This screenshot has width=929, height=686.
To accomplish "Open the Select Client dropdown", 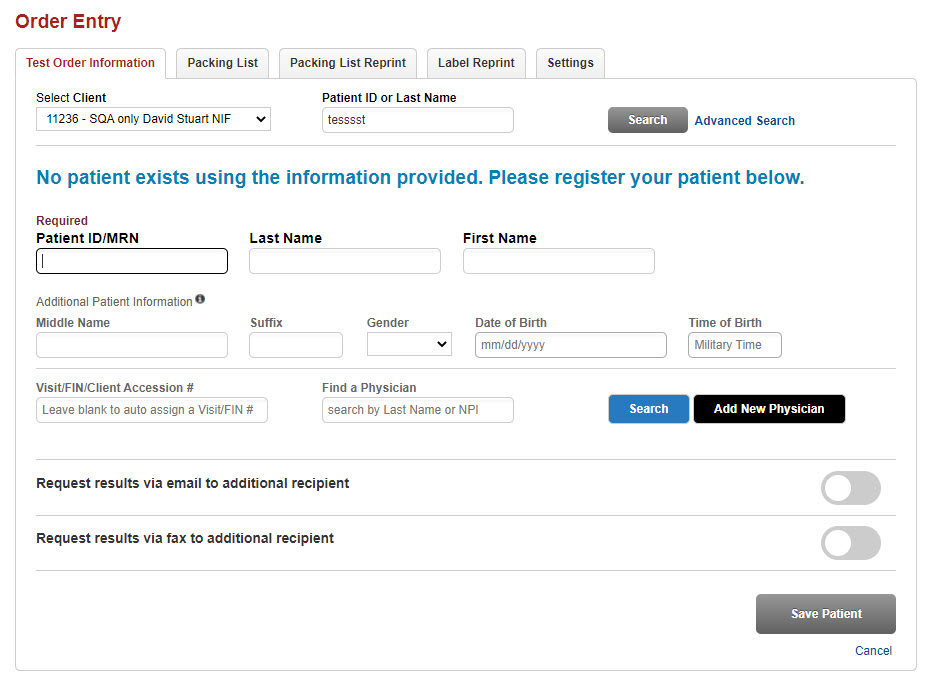I will click(153, 119).
